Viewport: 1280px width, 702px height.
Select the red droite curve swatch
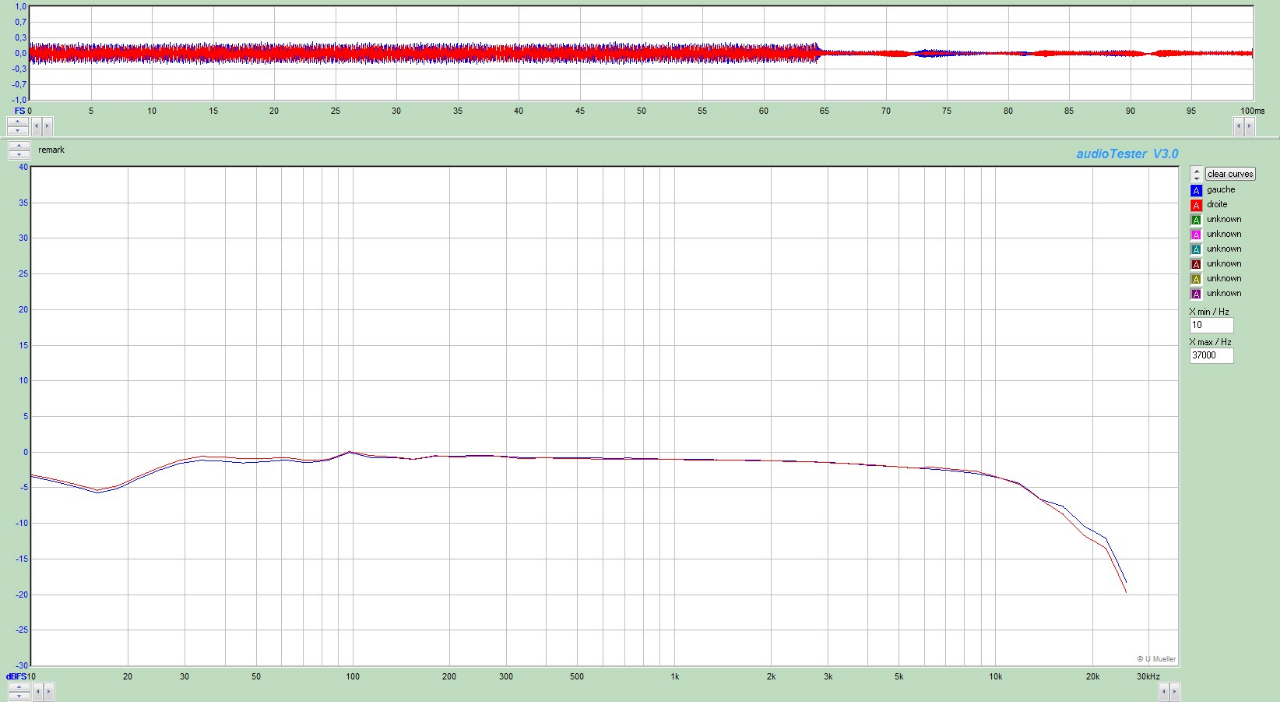click(1196, 205)
